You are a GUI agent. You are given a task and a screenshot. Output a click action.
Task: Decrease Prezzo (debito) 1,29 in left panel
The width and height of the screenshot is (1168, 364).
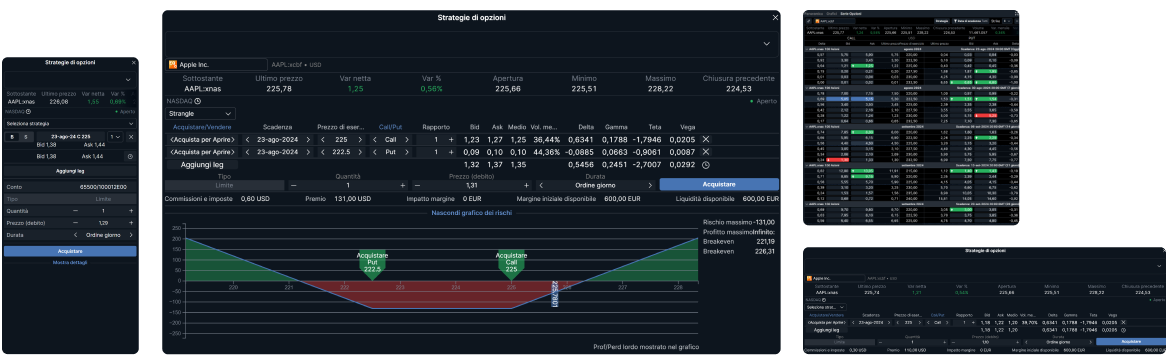(x=75, y=223)
